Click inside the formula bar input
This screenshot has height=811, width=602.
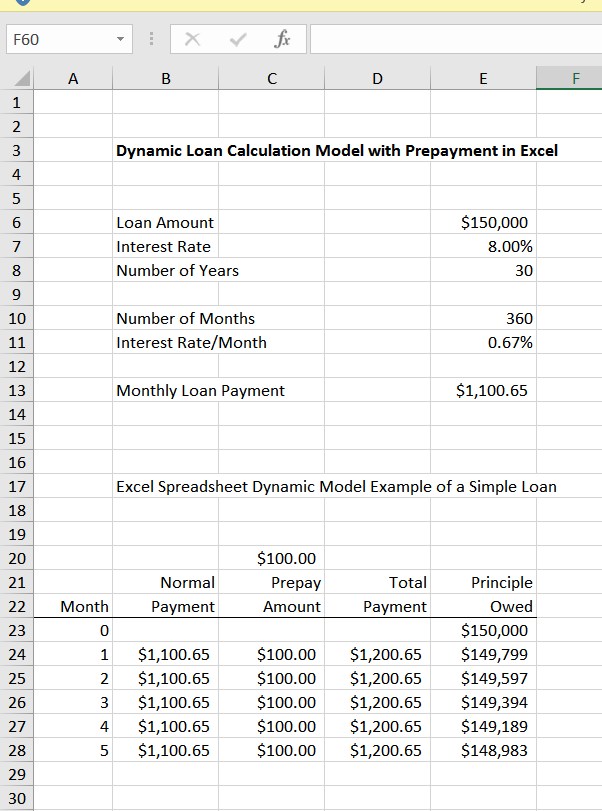pyautogui.click(x=456, y=39)
